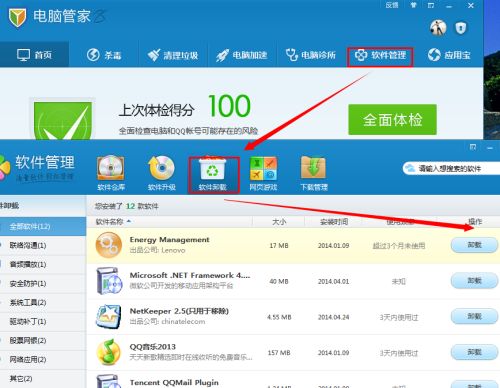Click the 40 MB size value
The height and width of the screenshot is (388, 500).
279,281
